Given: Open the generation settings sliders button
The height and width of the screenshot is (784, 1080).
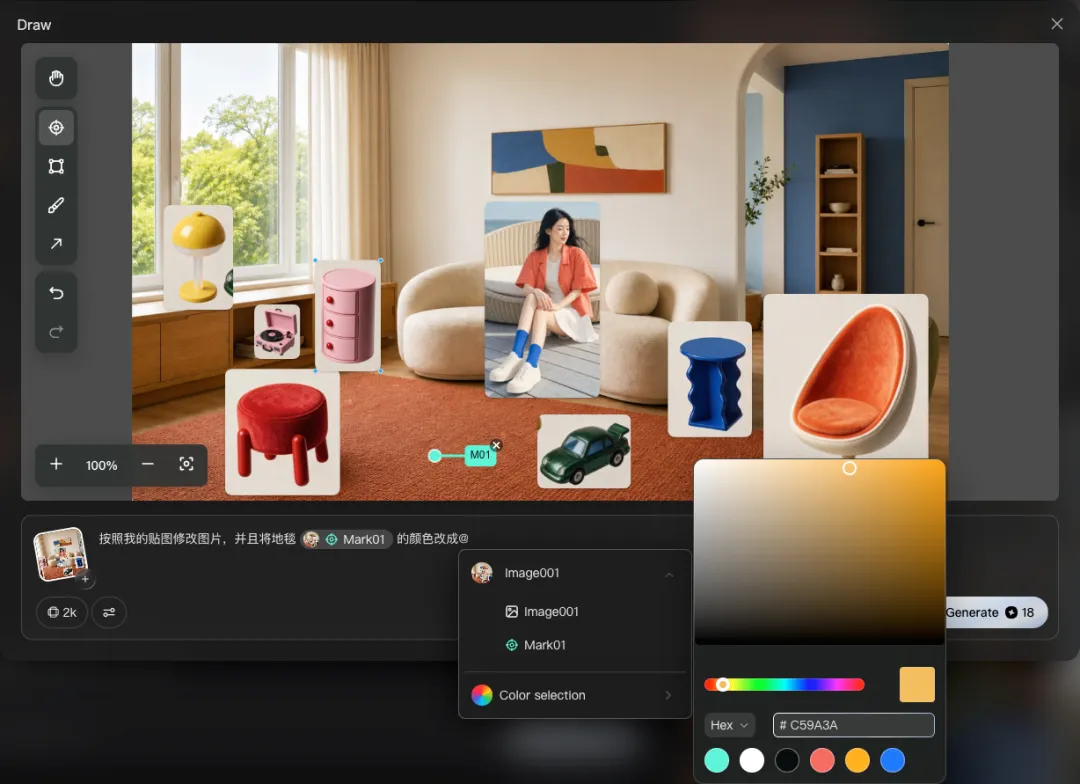Looking at the screenshot, I should point(109,612).
